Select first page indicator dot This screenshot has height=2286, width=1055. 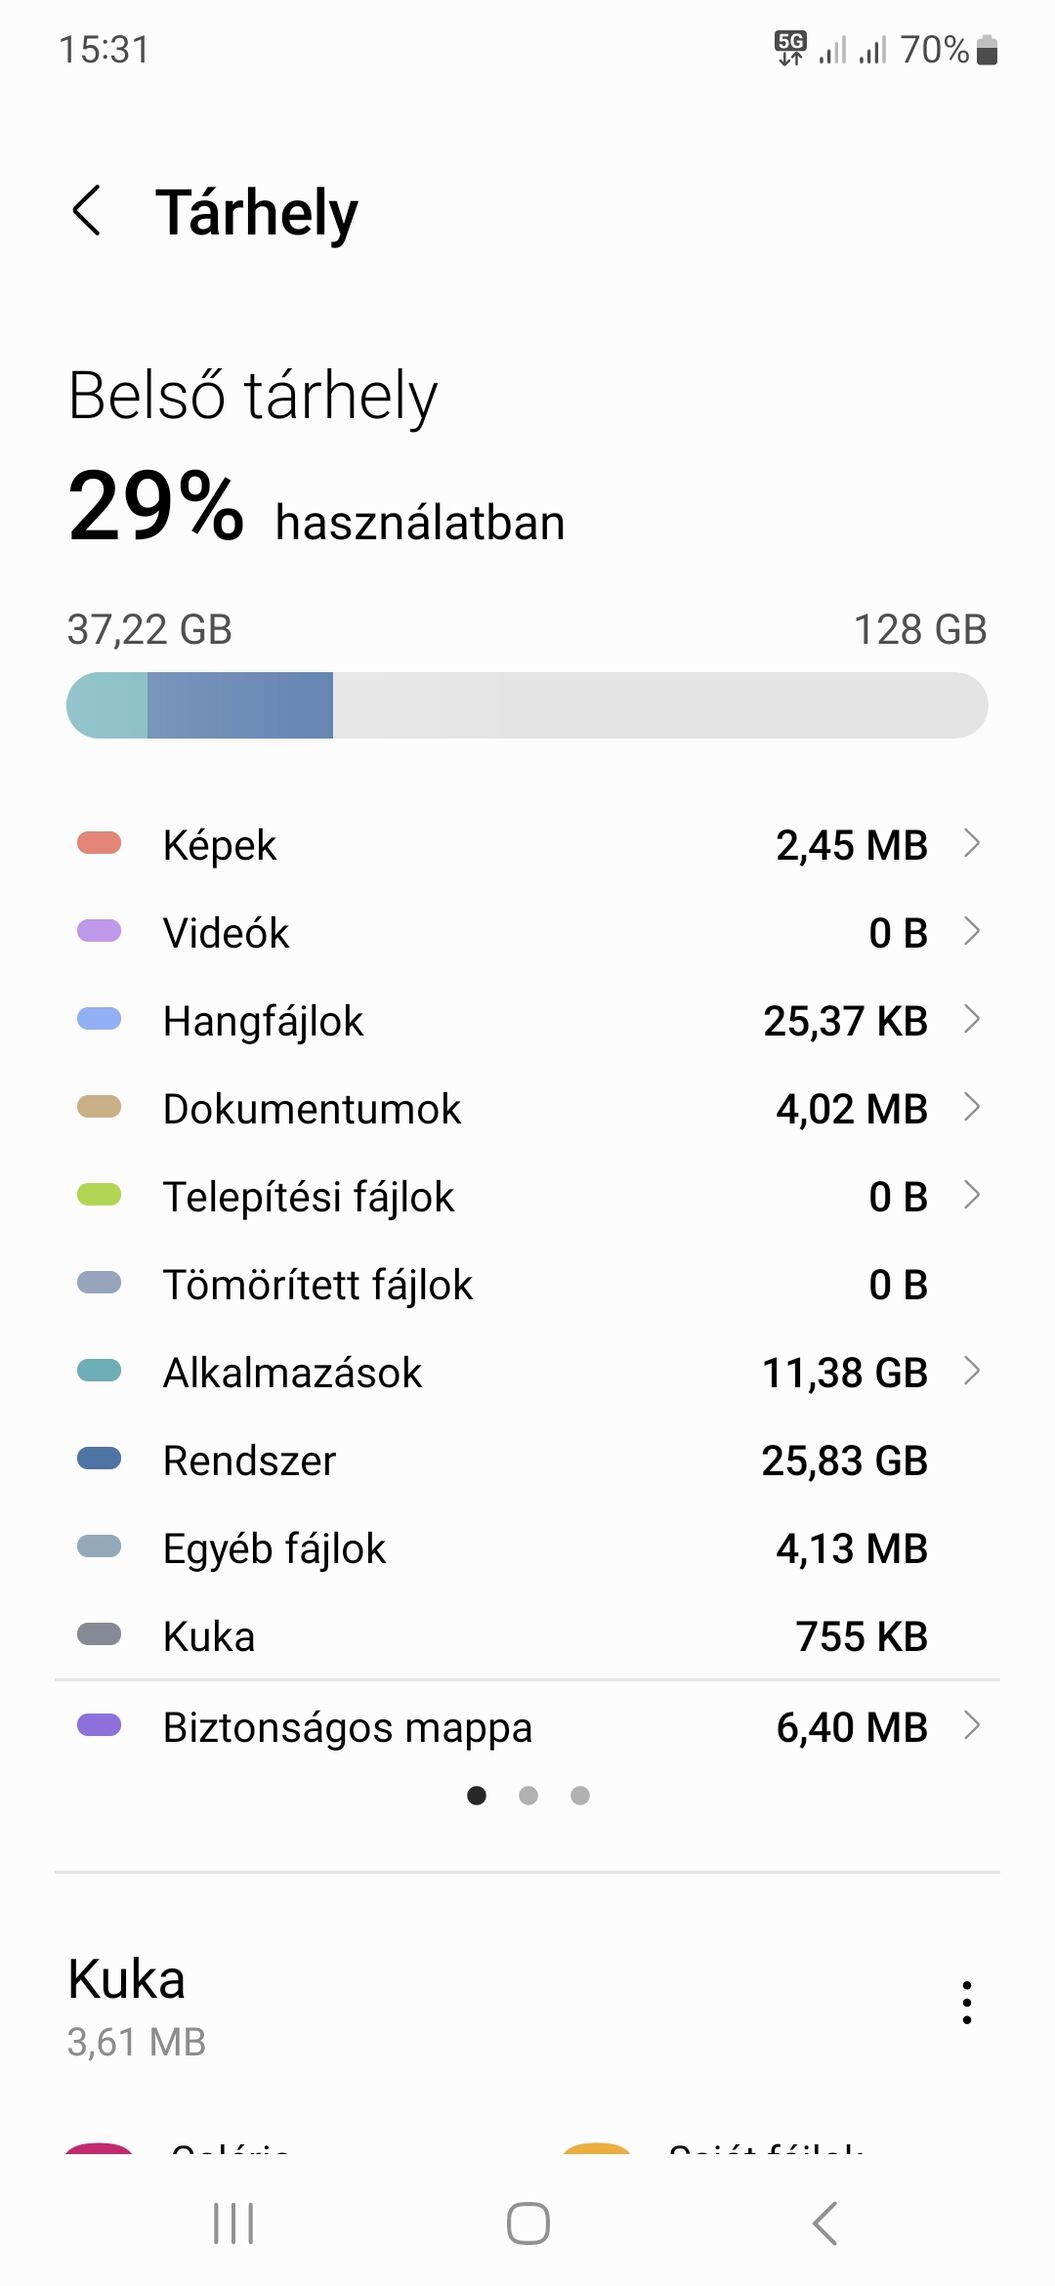tap(477, 1796)
